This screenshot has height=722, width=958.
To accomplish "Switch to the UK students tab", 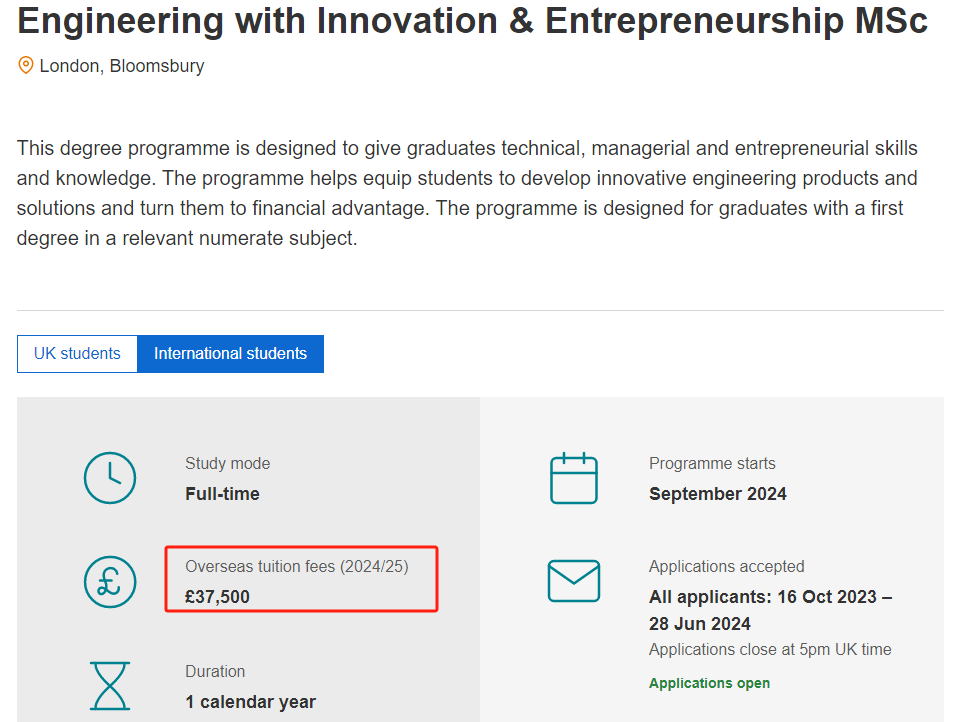I will tap(77, 354).
